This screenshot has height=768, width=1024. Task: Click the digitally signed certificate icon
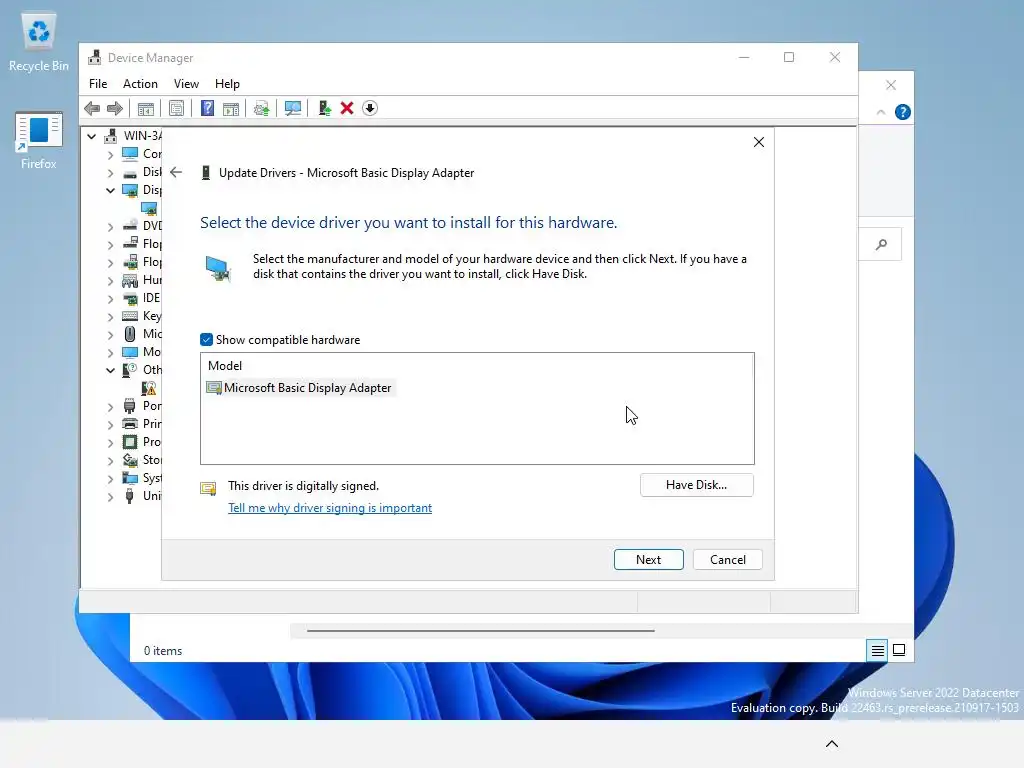[208, 488]
